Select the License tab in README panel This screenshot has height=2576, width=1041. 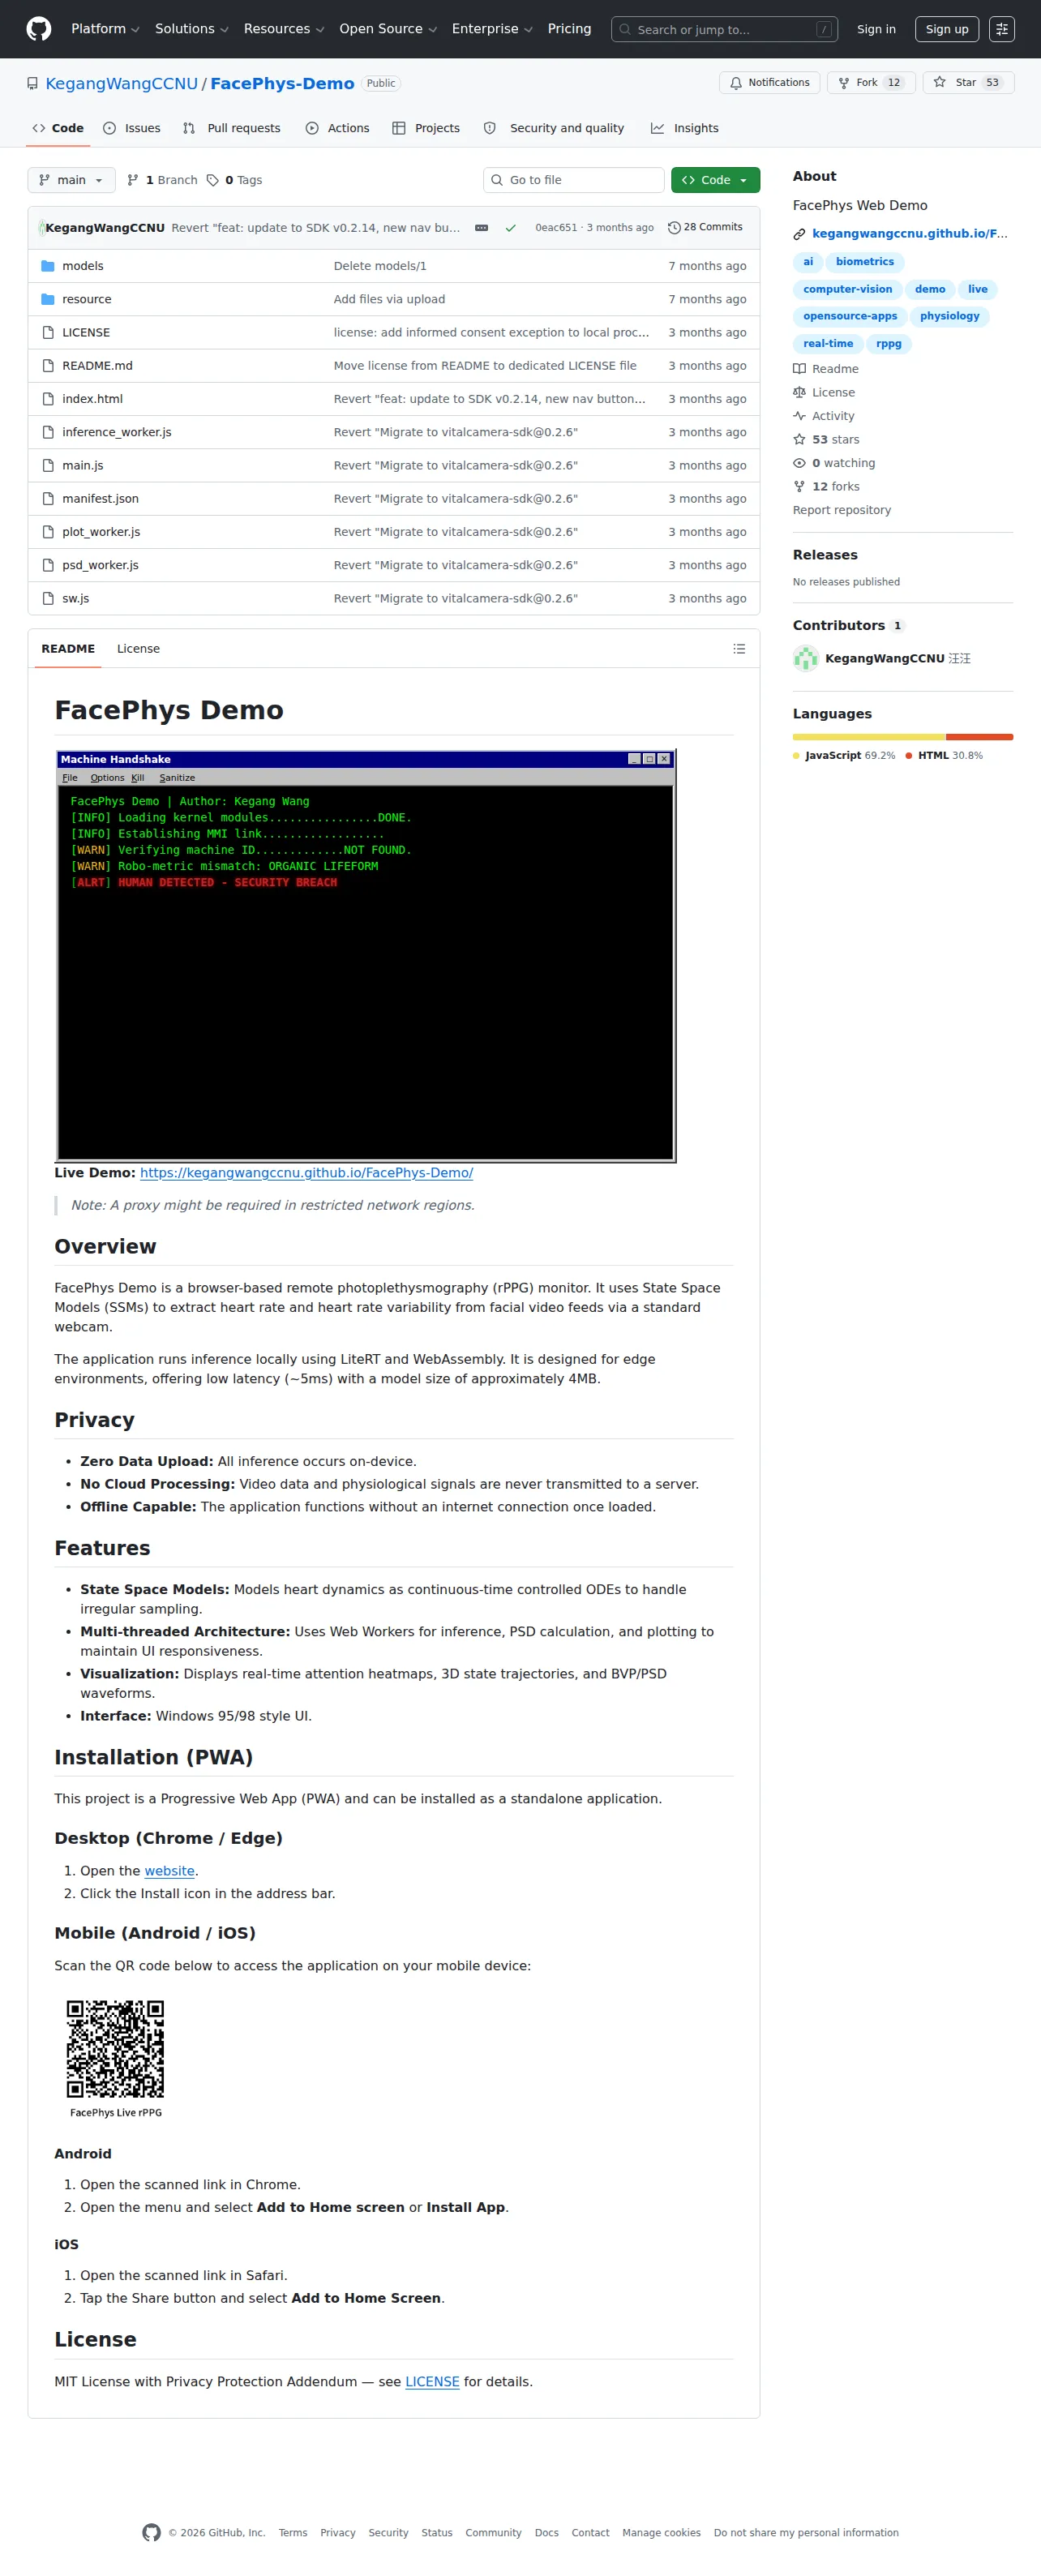click(138, 649)
